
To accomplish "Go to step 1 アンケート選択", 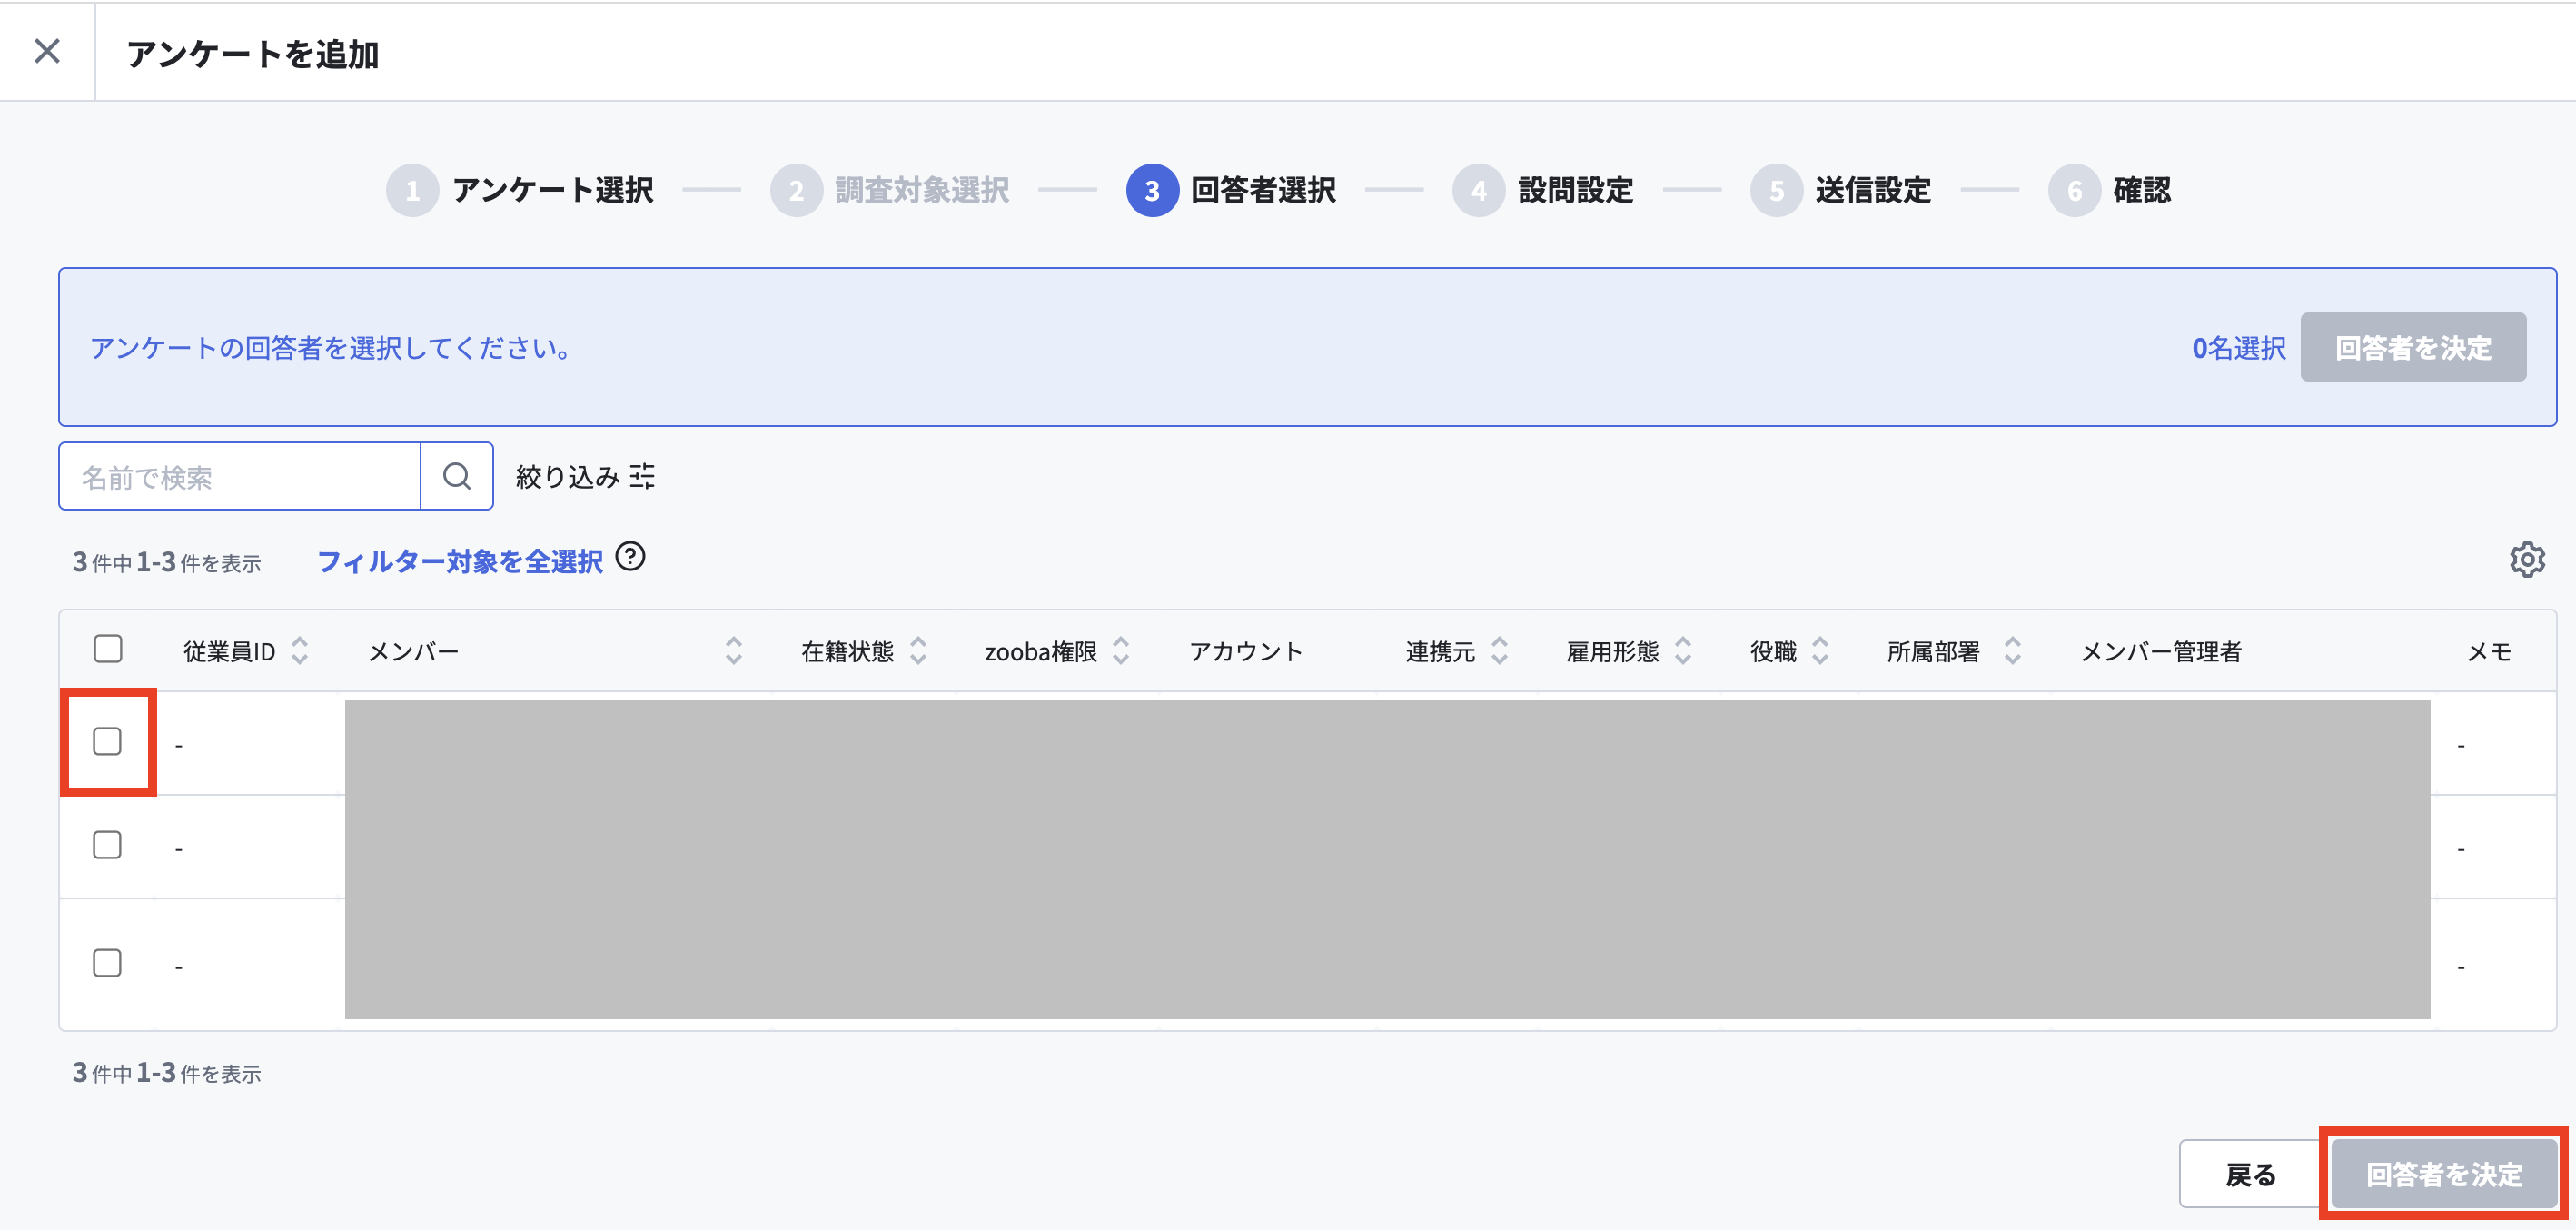I will point(520,190).
